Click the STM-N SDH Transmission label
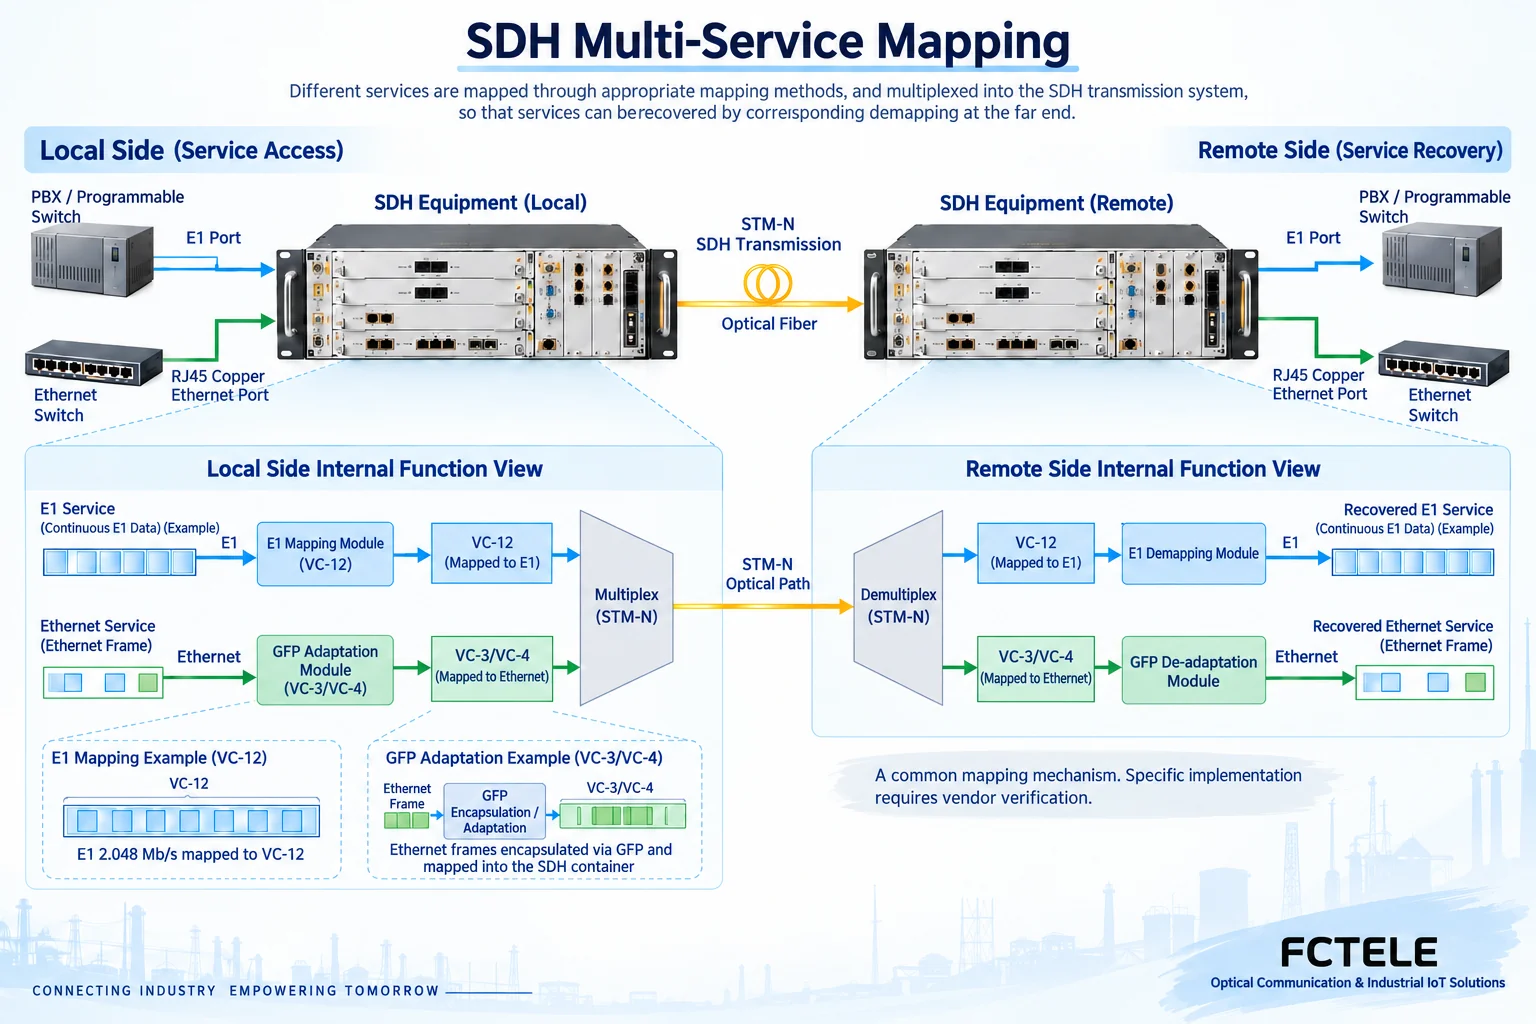The image size is (1536, 1024). point(768,234)
